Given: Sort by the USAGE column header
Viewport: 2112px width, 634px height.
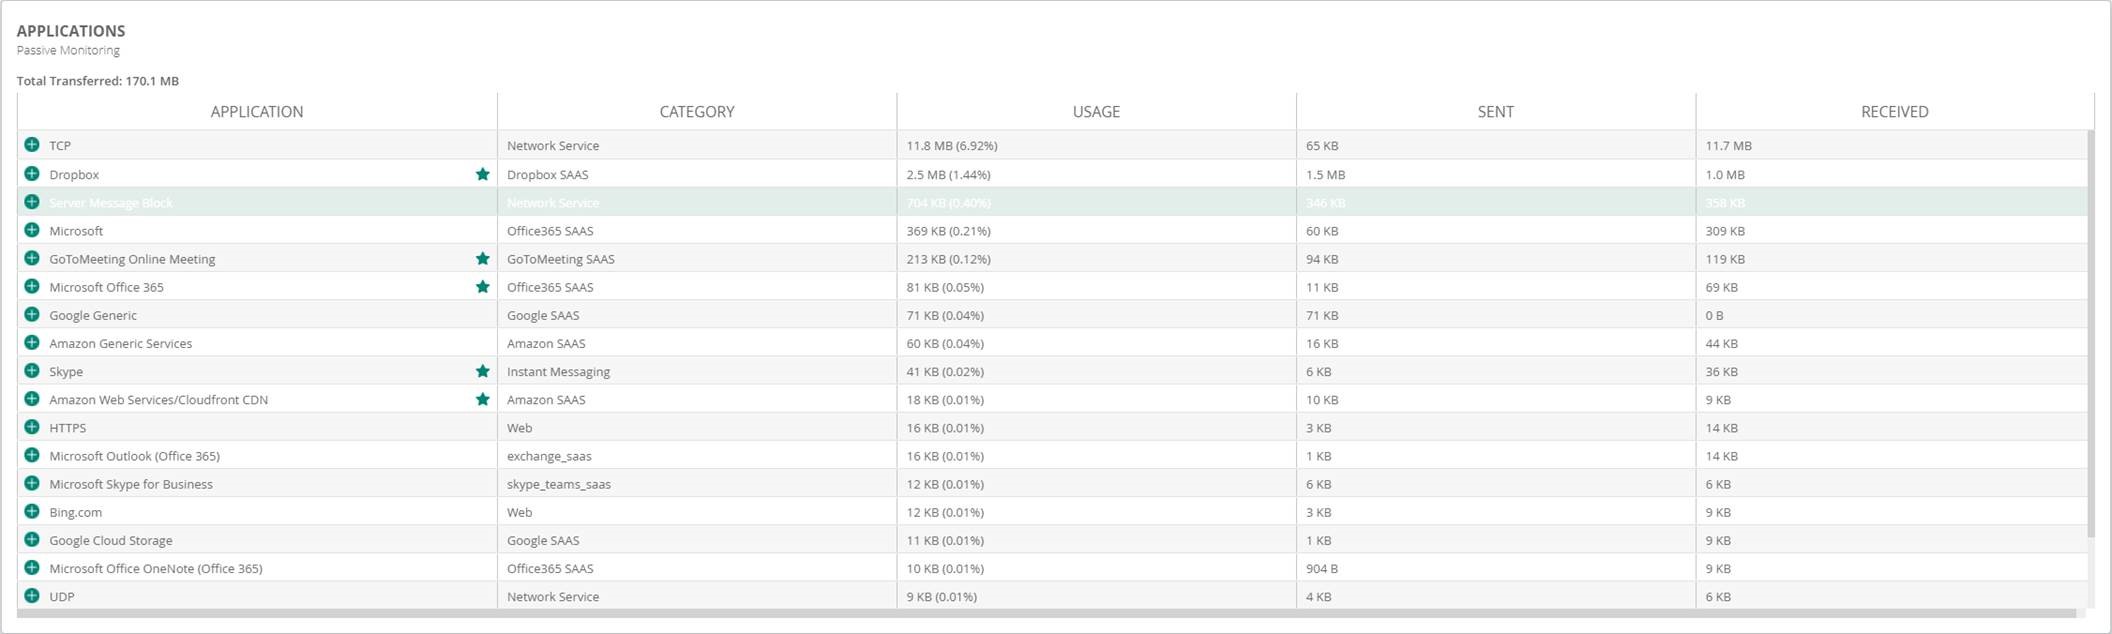Looking at the screenshot, I should click(1096, 112).
